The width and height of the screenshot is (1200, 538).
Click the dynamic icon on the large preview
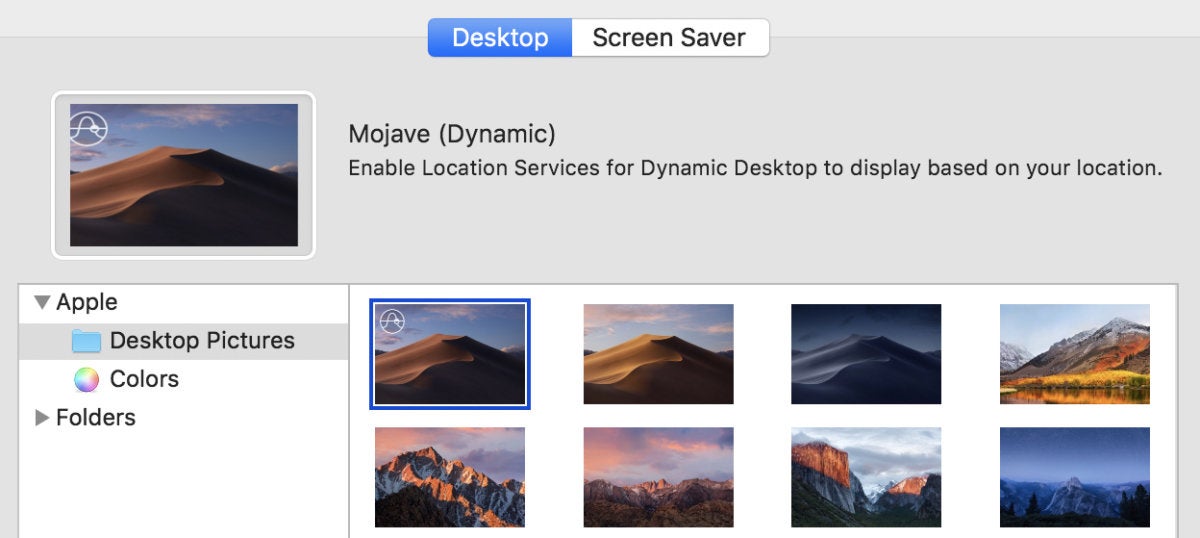[88, 128]
